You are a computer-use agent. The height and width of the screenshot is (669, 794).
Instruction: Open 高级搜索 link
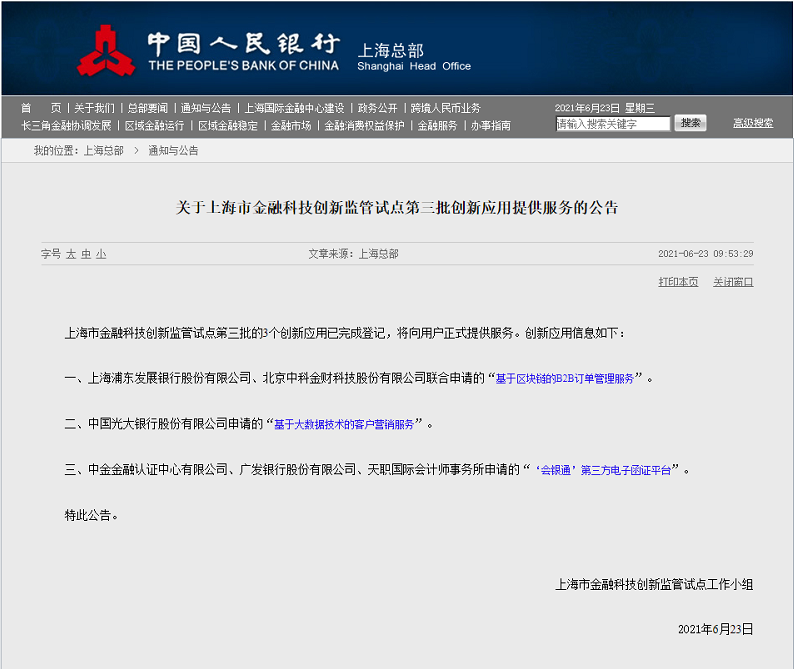pos(753,123)
